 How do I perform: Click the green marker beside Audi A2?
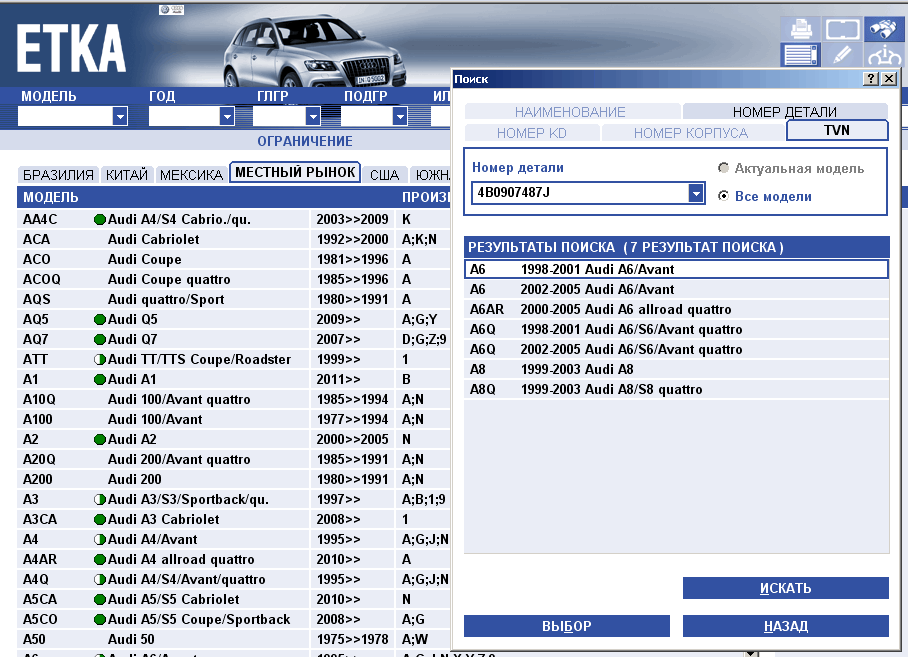point(100,440)
